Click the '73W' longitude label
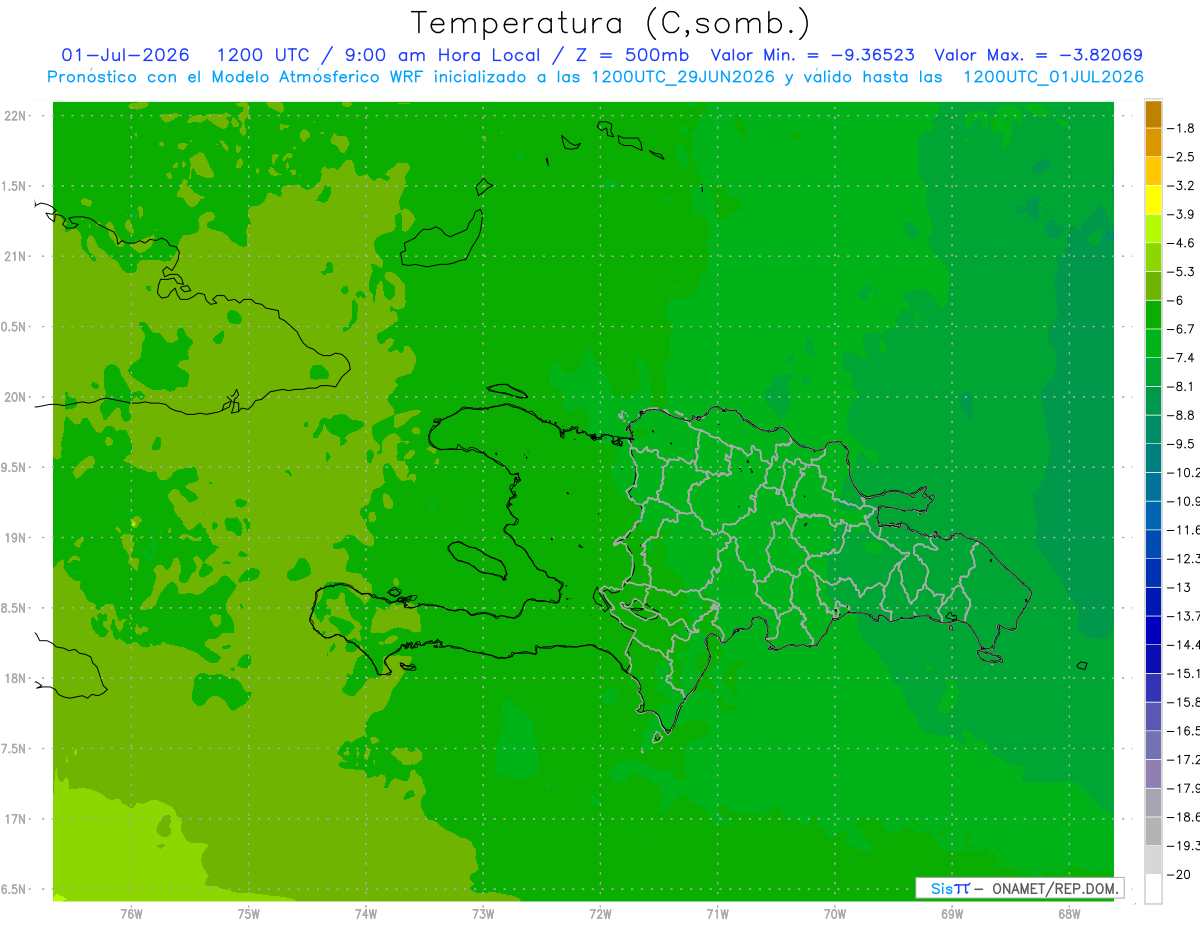This screenshot has width=1200, height=927. point(482,914)
